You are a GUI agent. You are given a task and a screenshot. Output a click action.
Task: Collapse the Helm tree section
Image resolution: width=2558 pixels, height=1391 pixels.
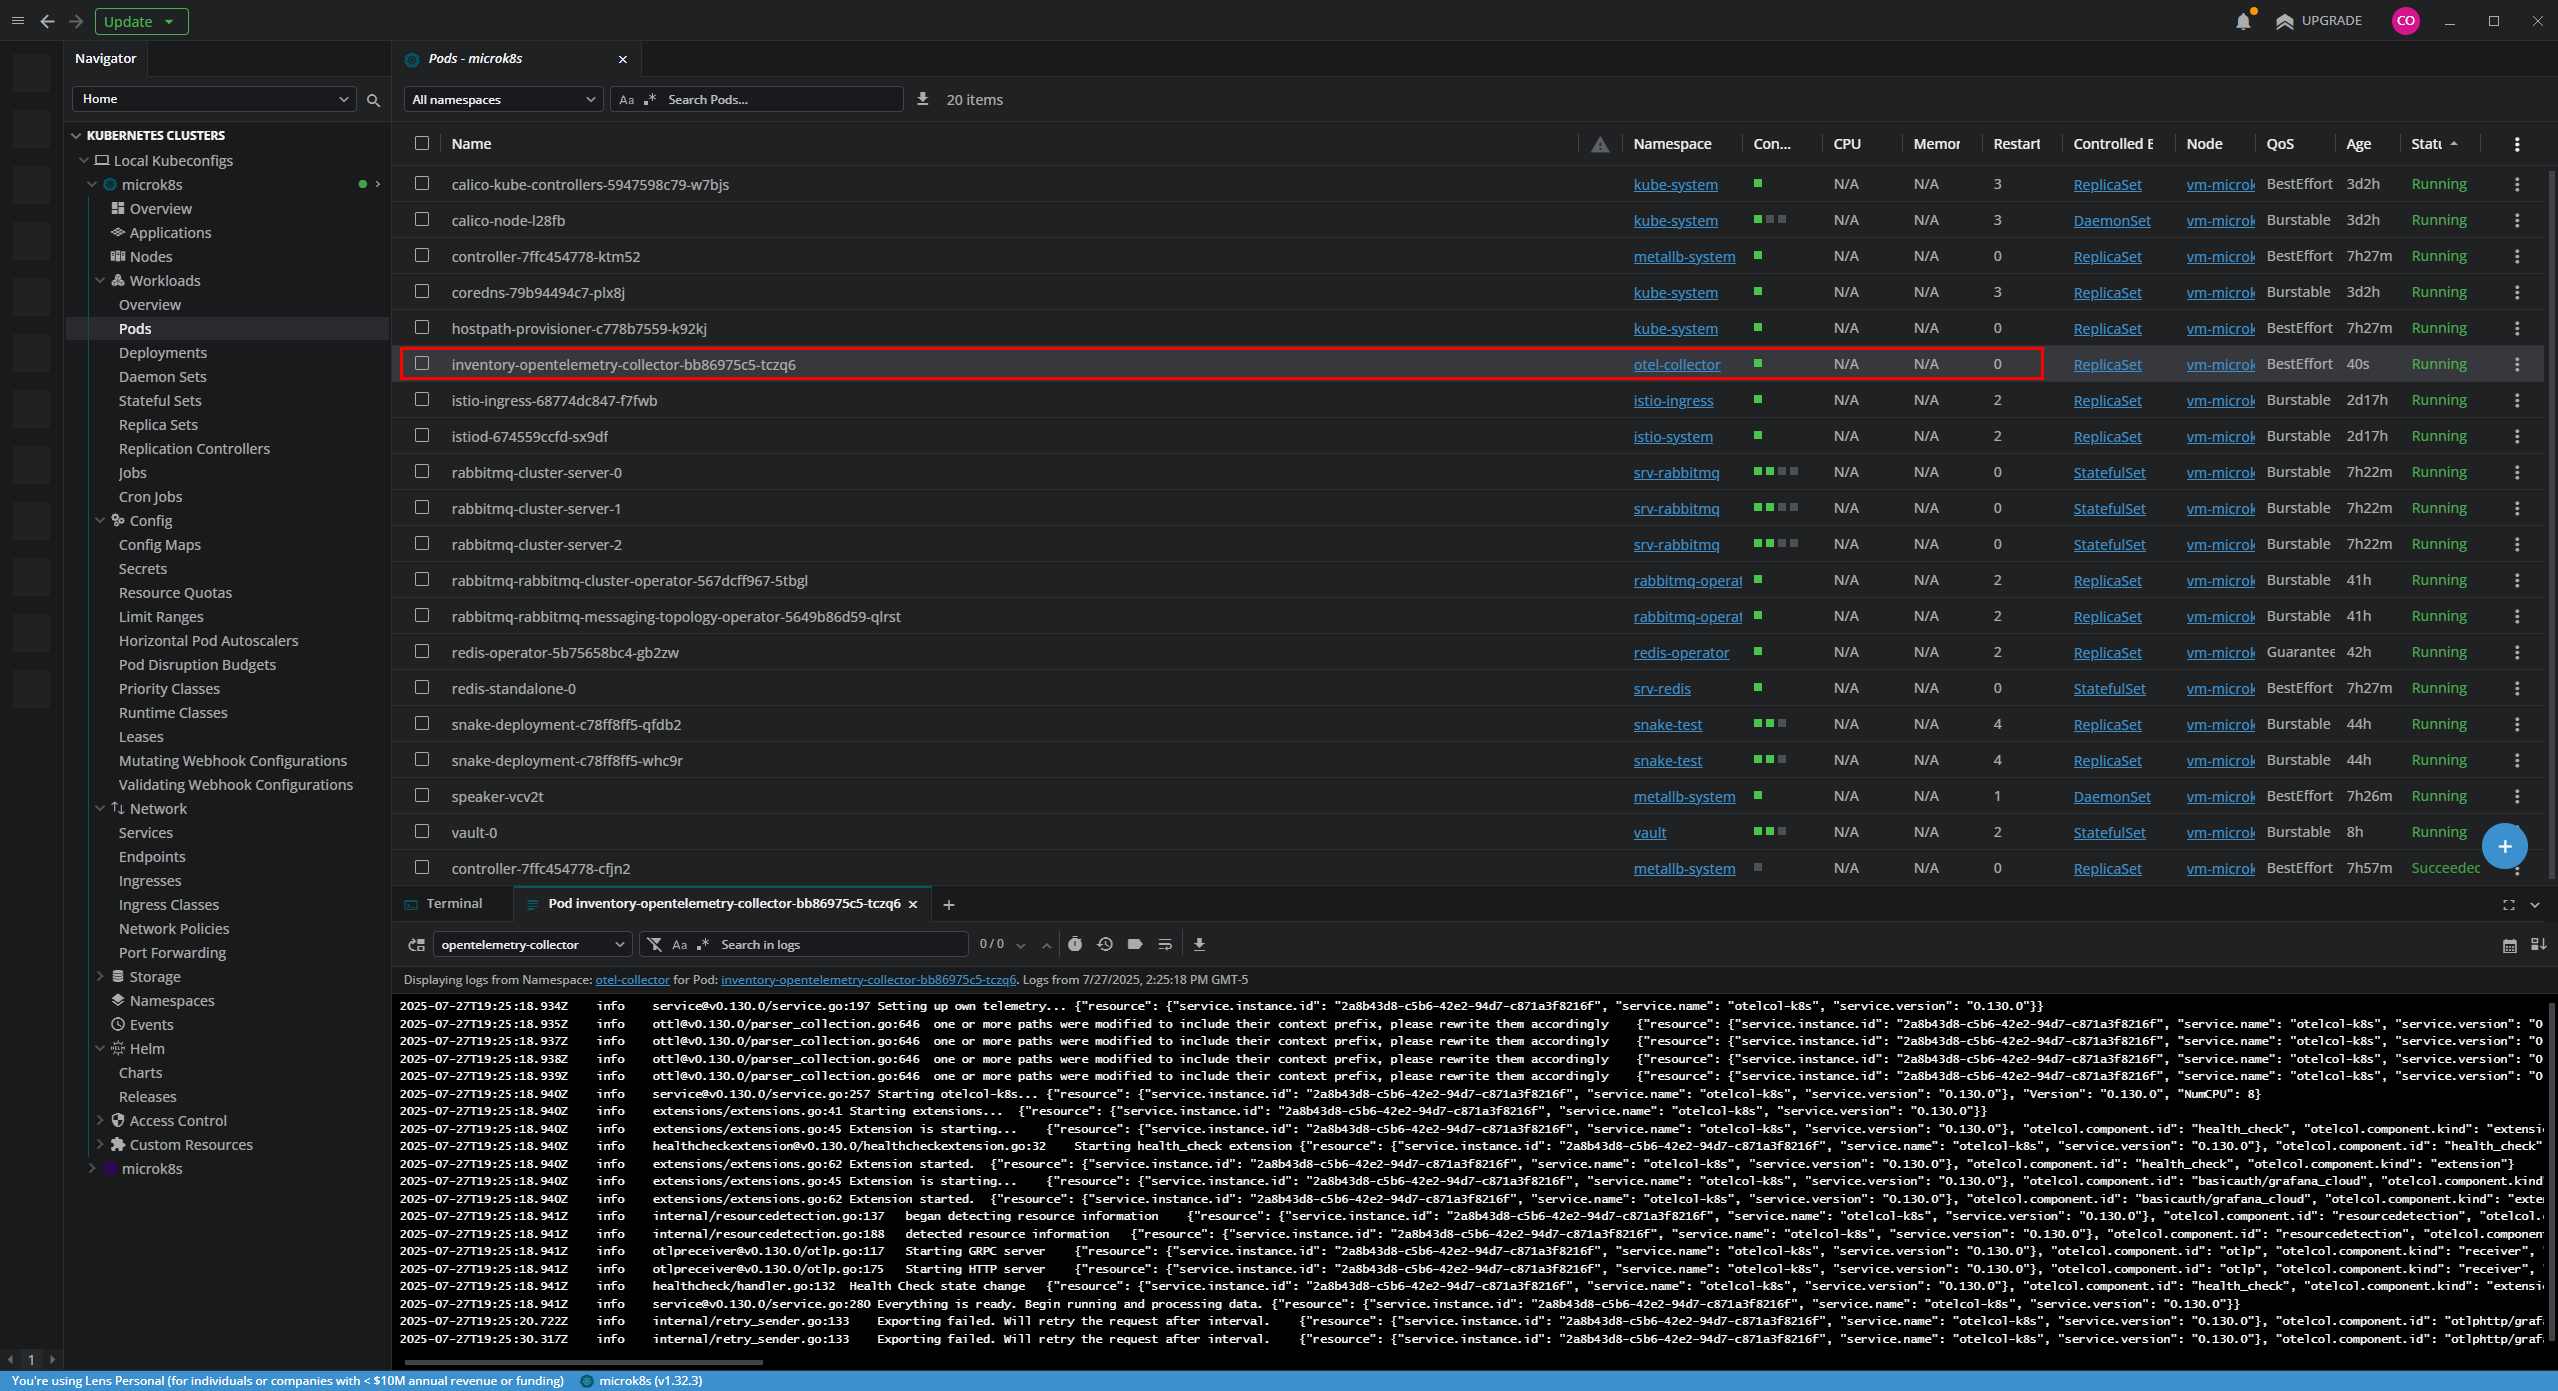100,1048
